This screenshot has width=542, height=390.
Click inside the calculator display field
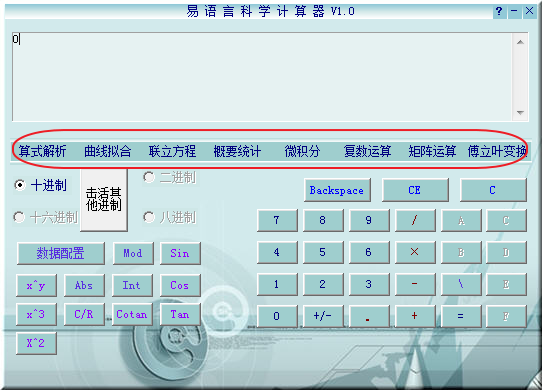(x=263, y=77)
